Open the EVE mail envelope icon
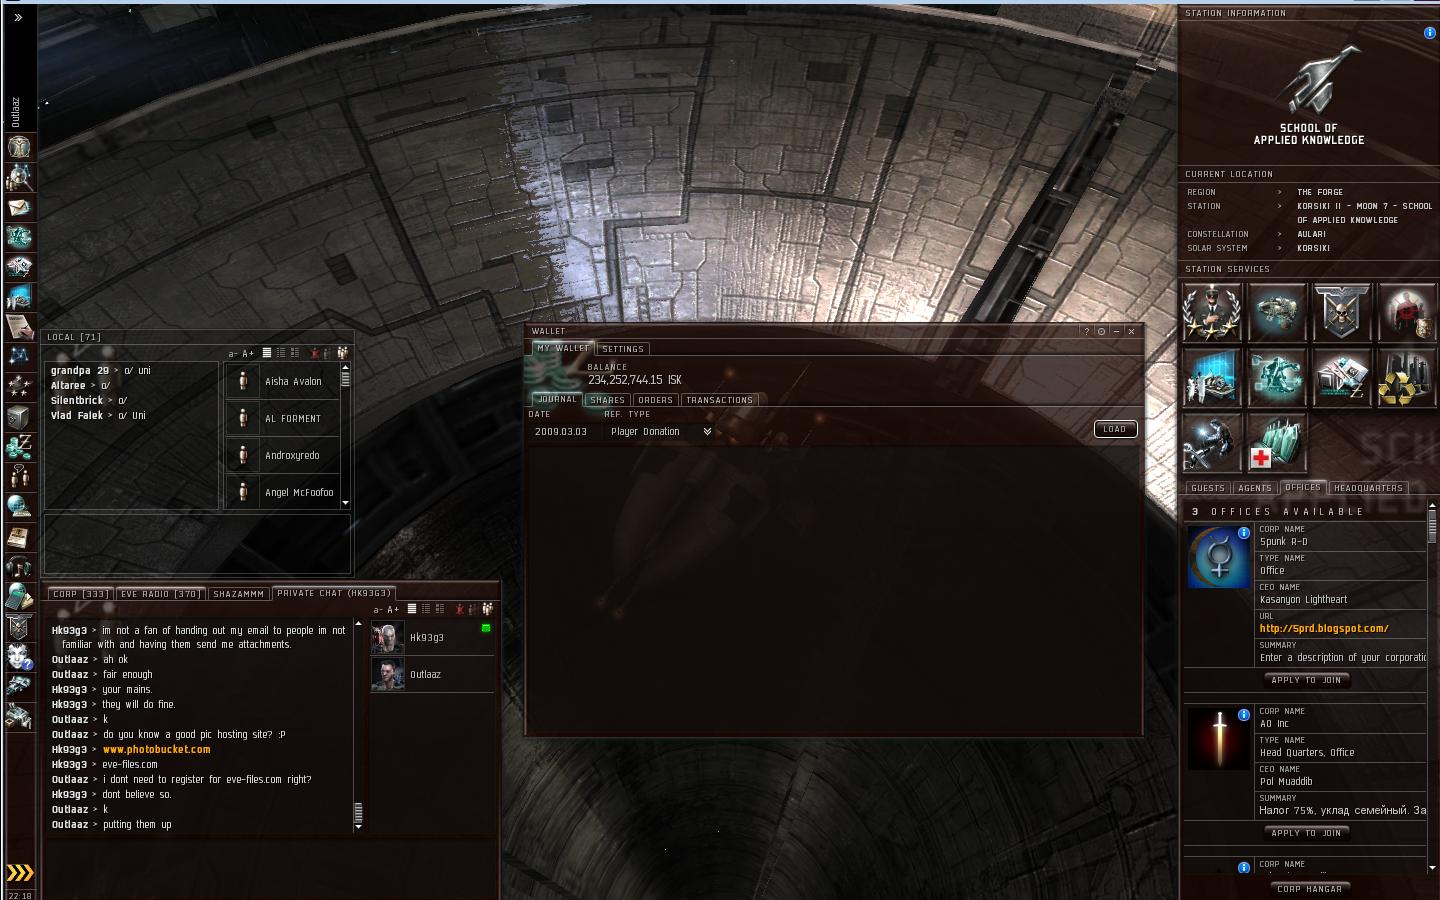This screenshot has width=1440, height=900. tap(20, 207)
